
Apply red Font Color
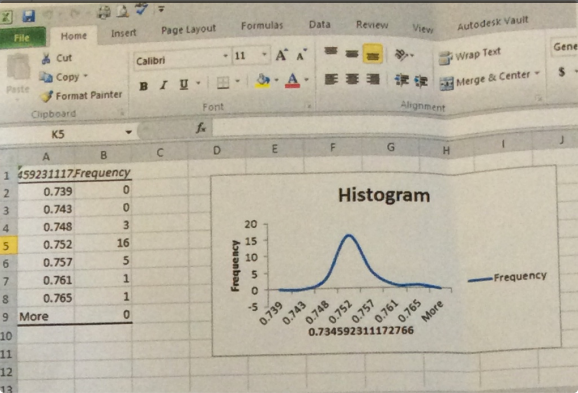[x=292, y=80]
